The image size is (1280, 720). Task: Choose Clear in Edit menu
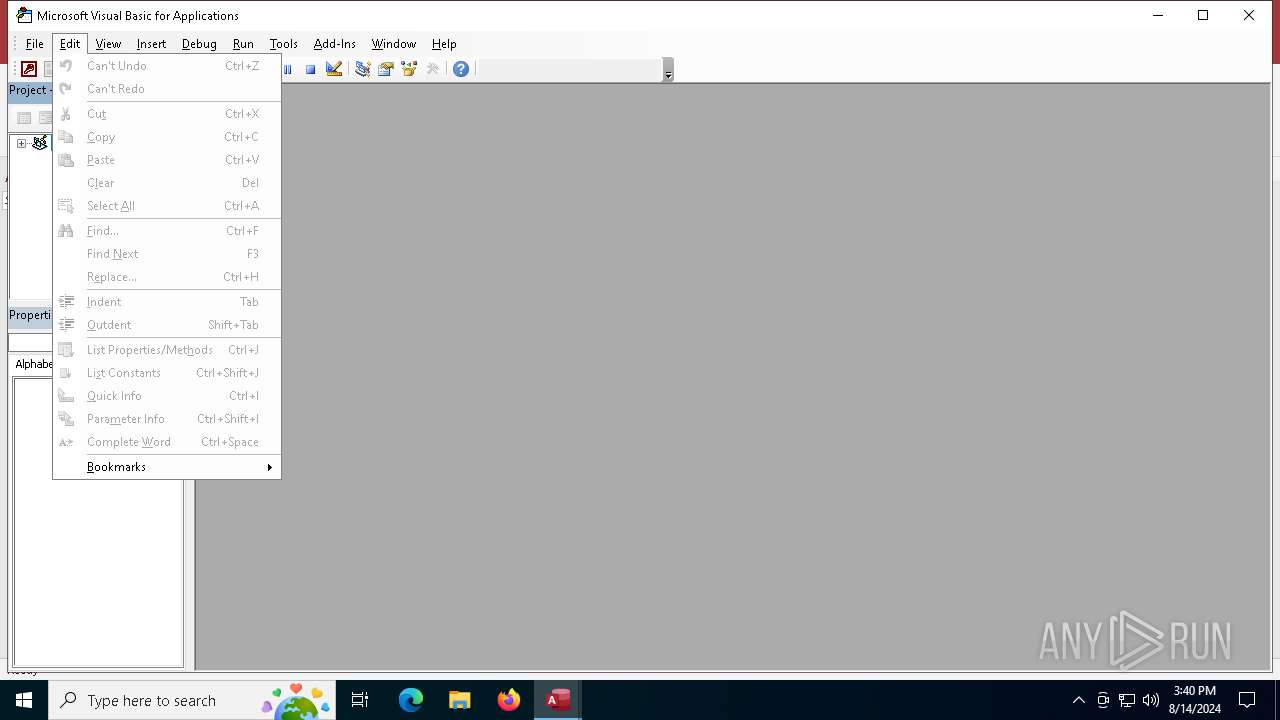167,183
